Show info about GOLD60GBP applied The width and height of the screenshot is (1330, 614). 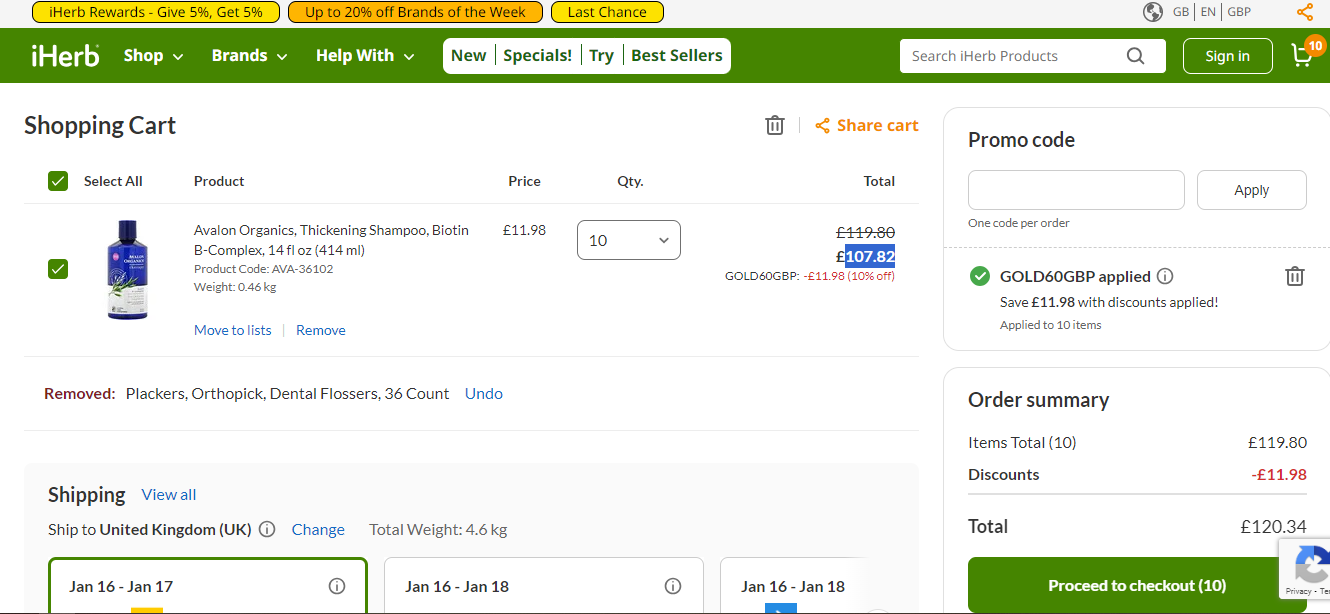(x=1165, y=276)
